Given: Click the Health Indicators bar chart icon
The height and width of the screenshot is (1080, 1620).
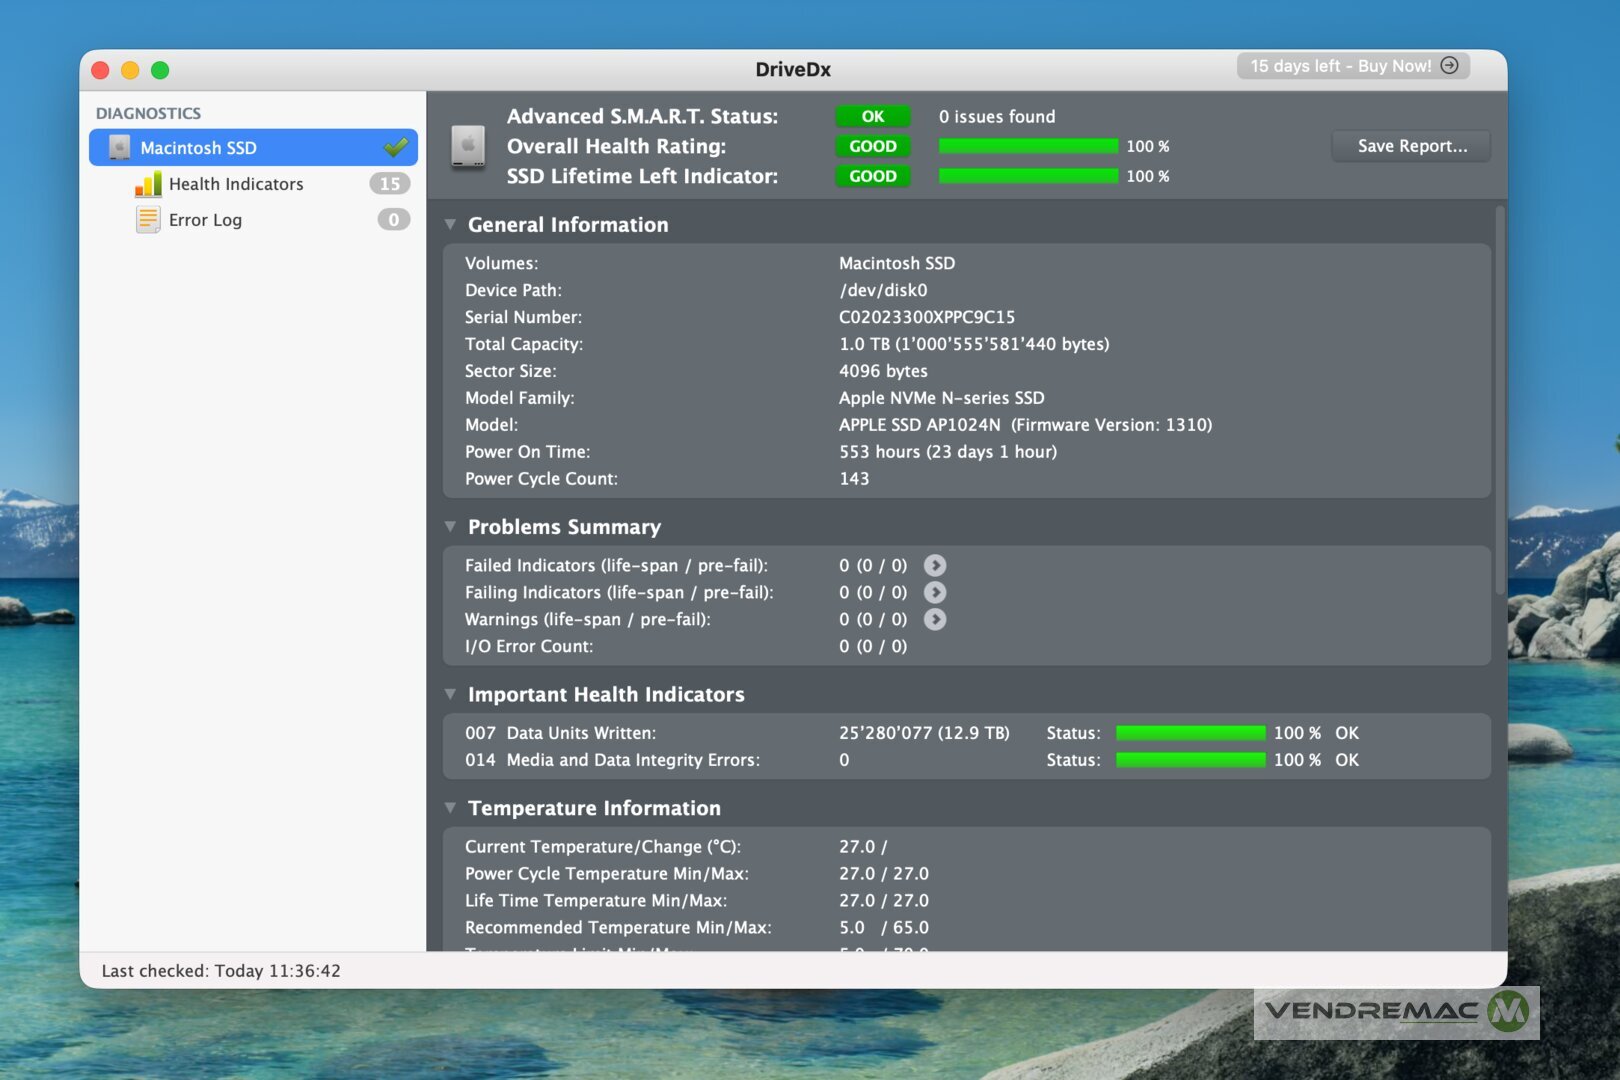Looking at the screenshot, I should point(148,184).
